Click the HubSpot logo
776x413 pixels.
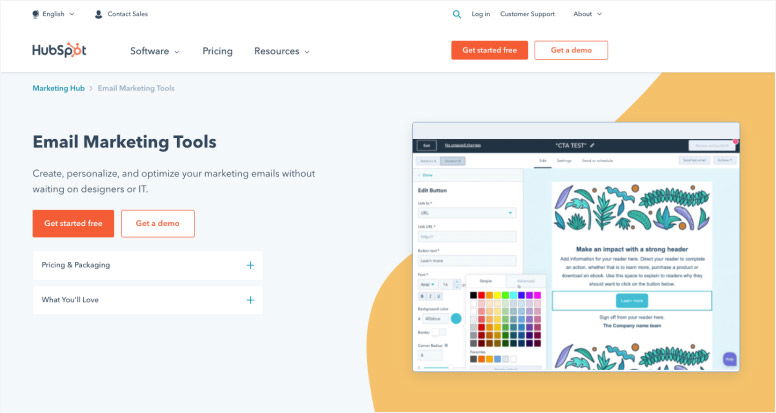click(x=59, y=50)
